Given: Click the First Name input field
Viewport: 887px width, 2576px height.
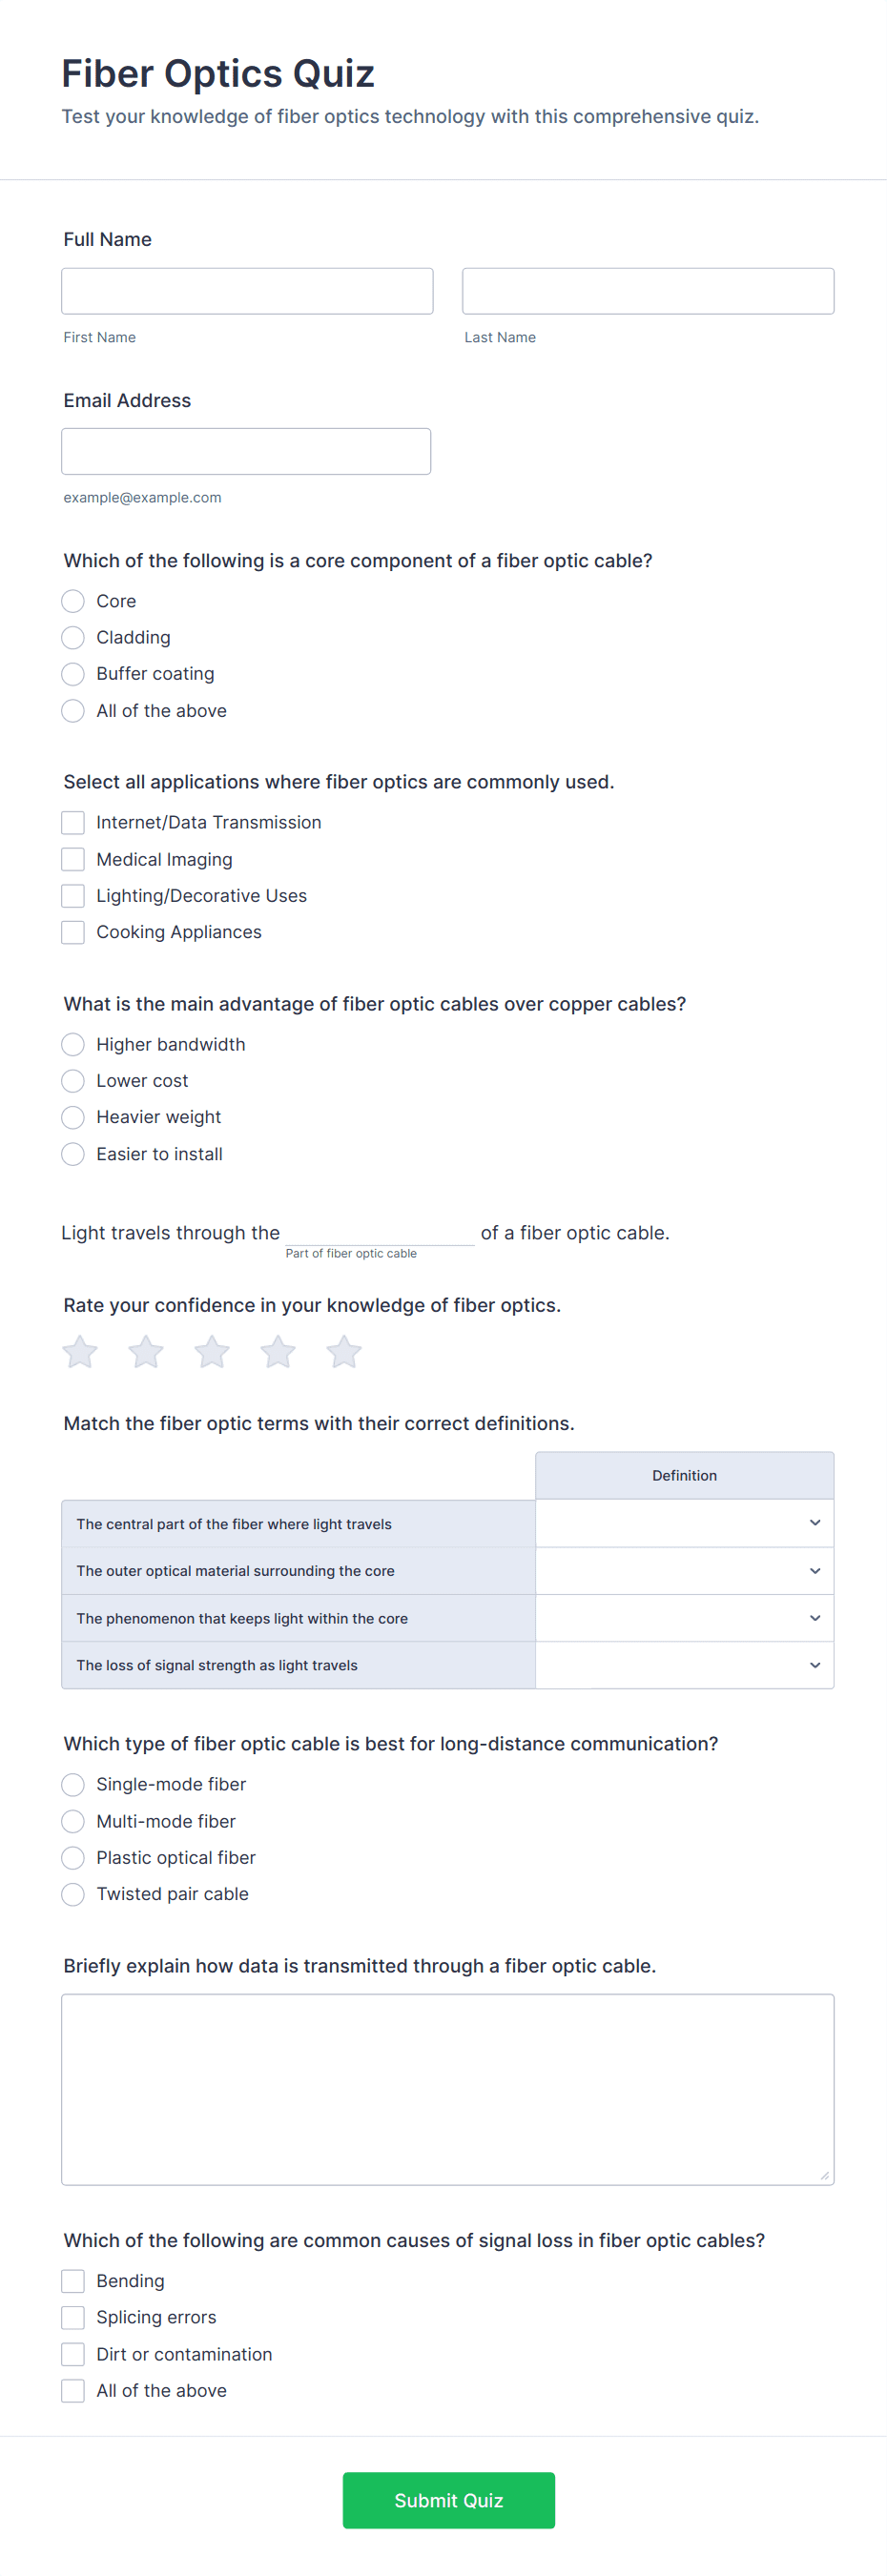Looking at the screenshot, I should click(247, 291).
